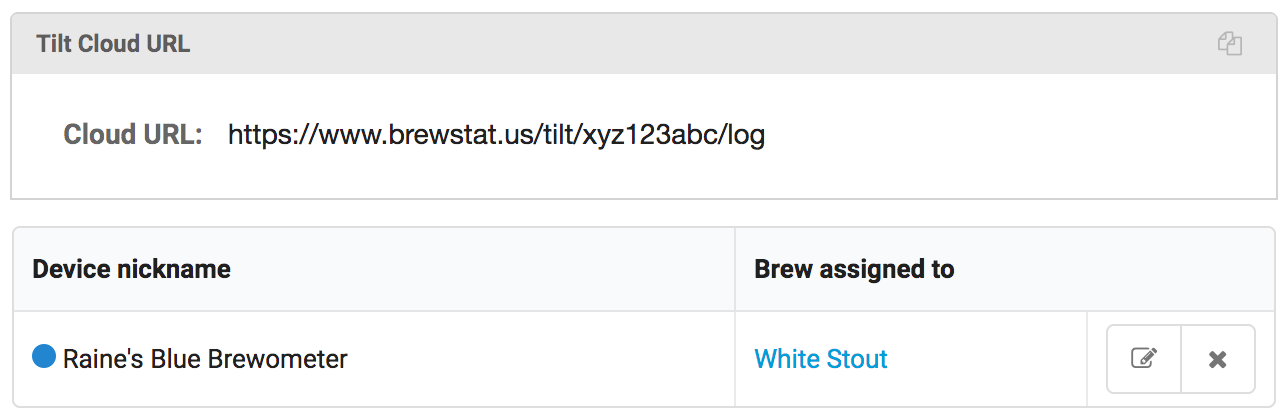1288x420 pixels.
Task: Open the White Stout brew link
Action: (821, 359)
